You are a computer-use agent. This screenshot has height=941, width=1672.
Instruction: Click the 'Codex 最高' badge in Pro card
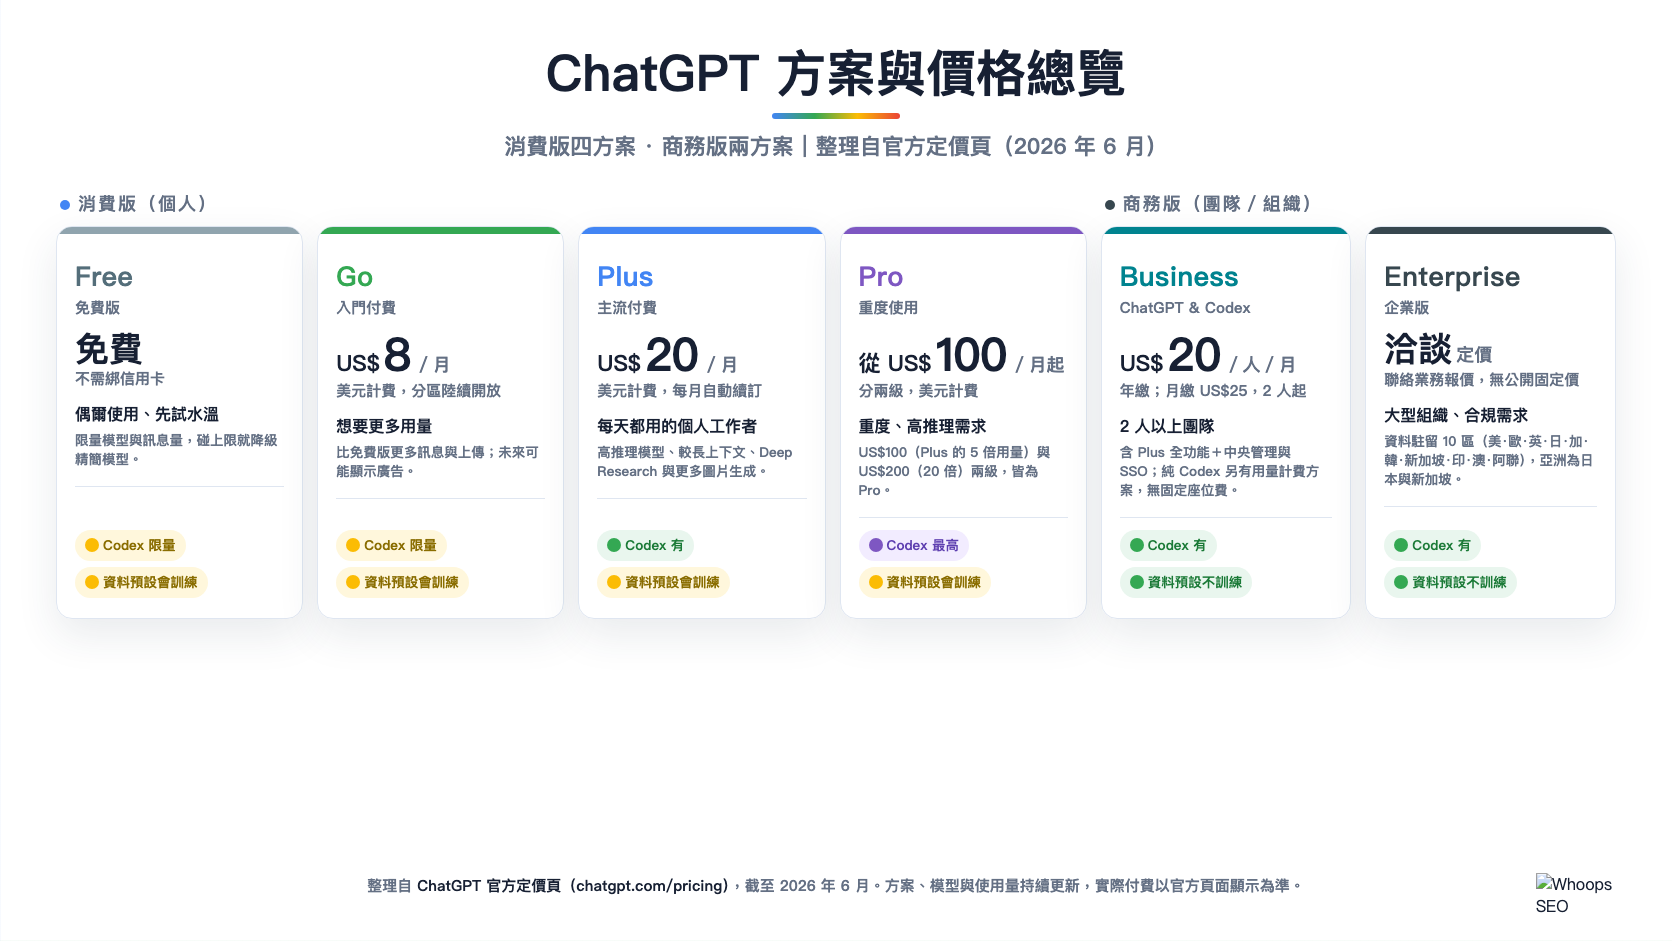click(x=913, y=545)
